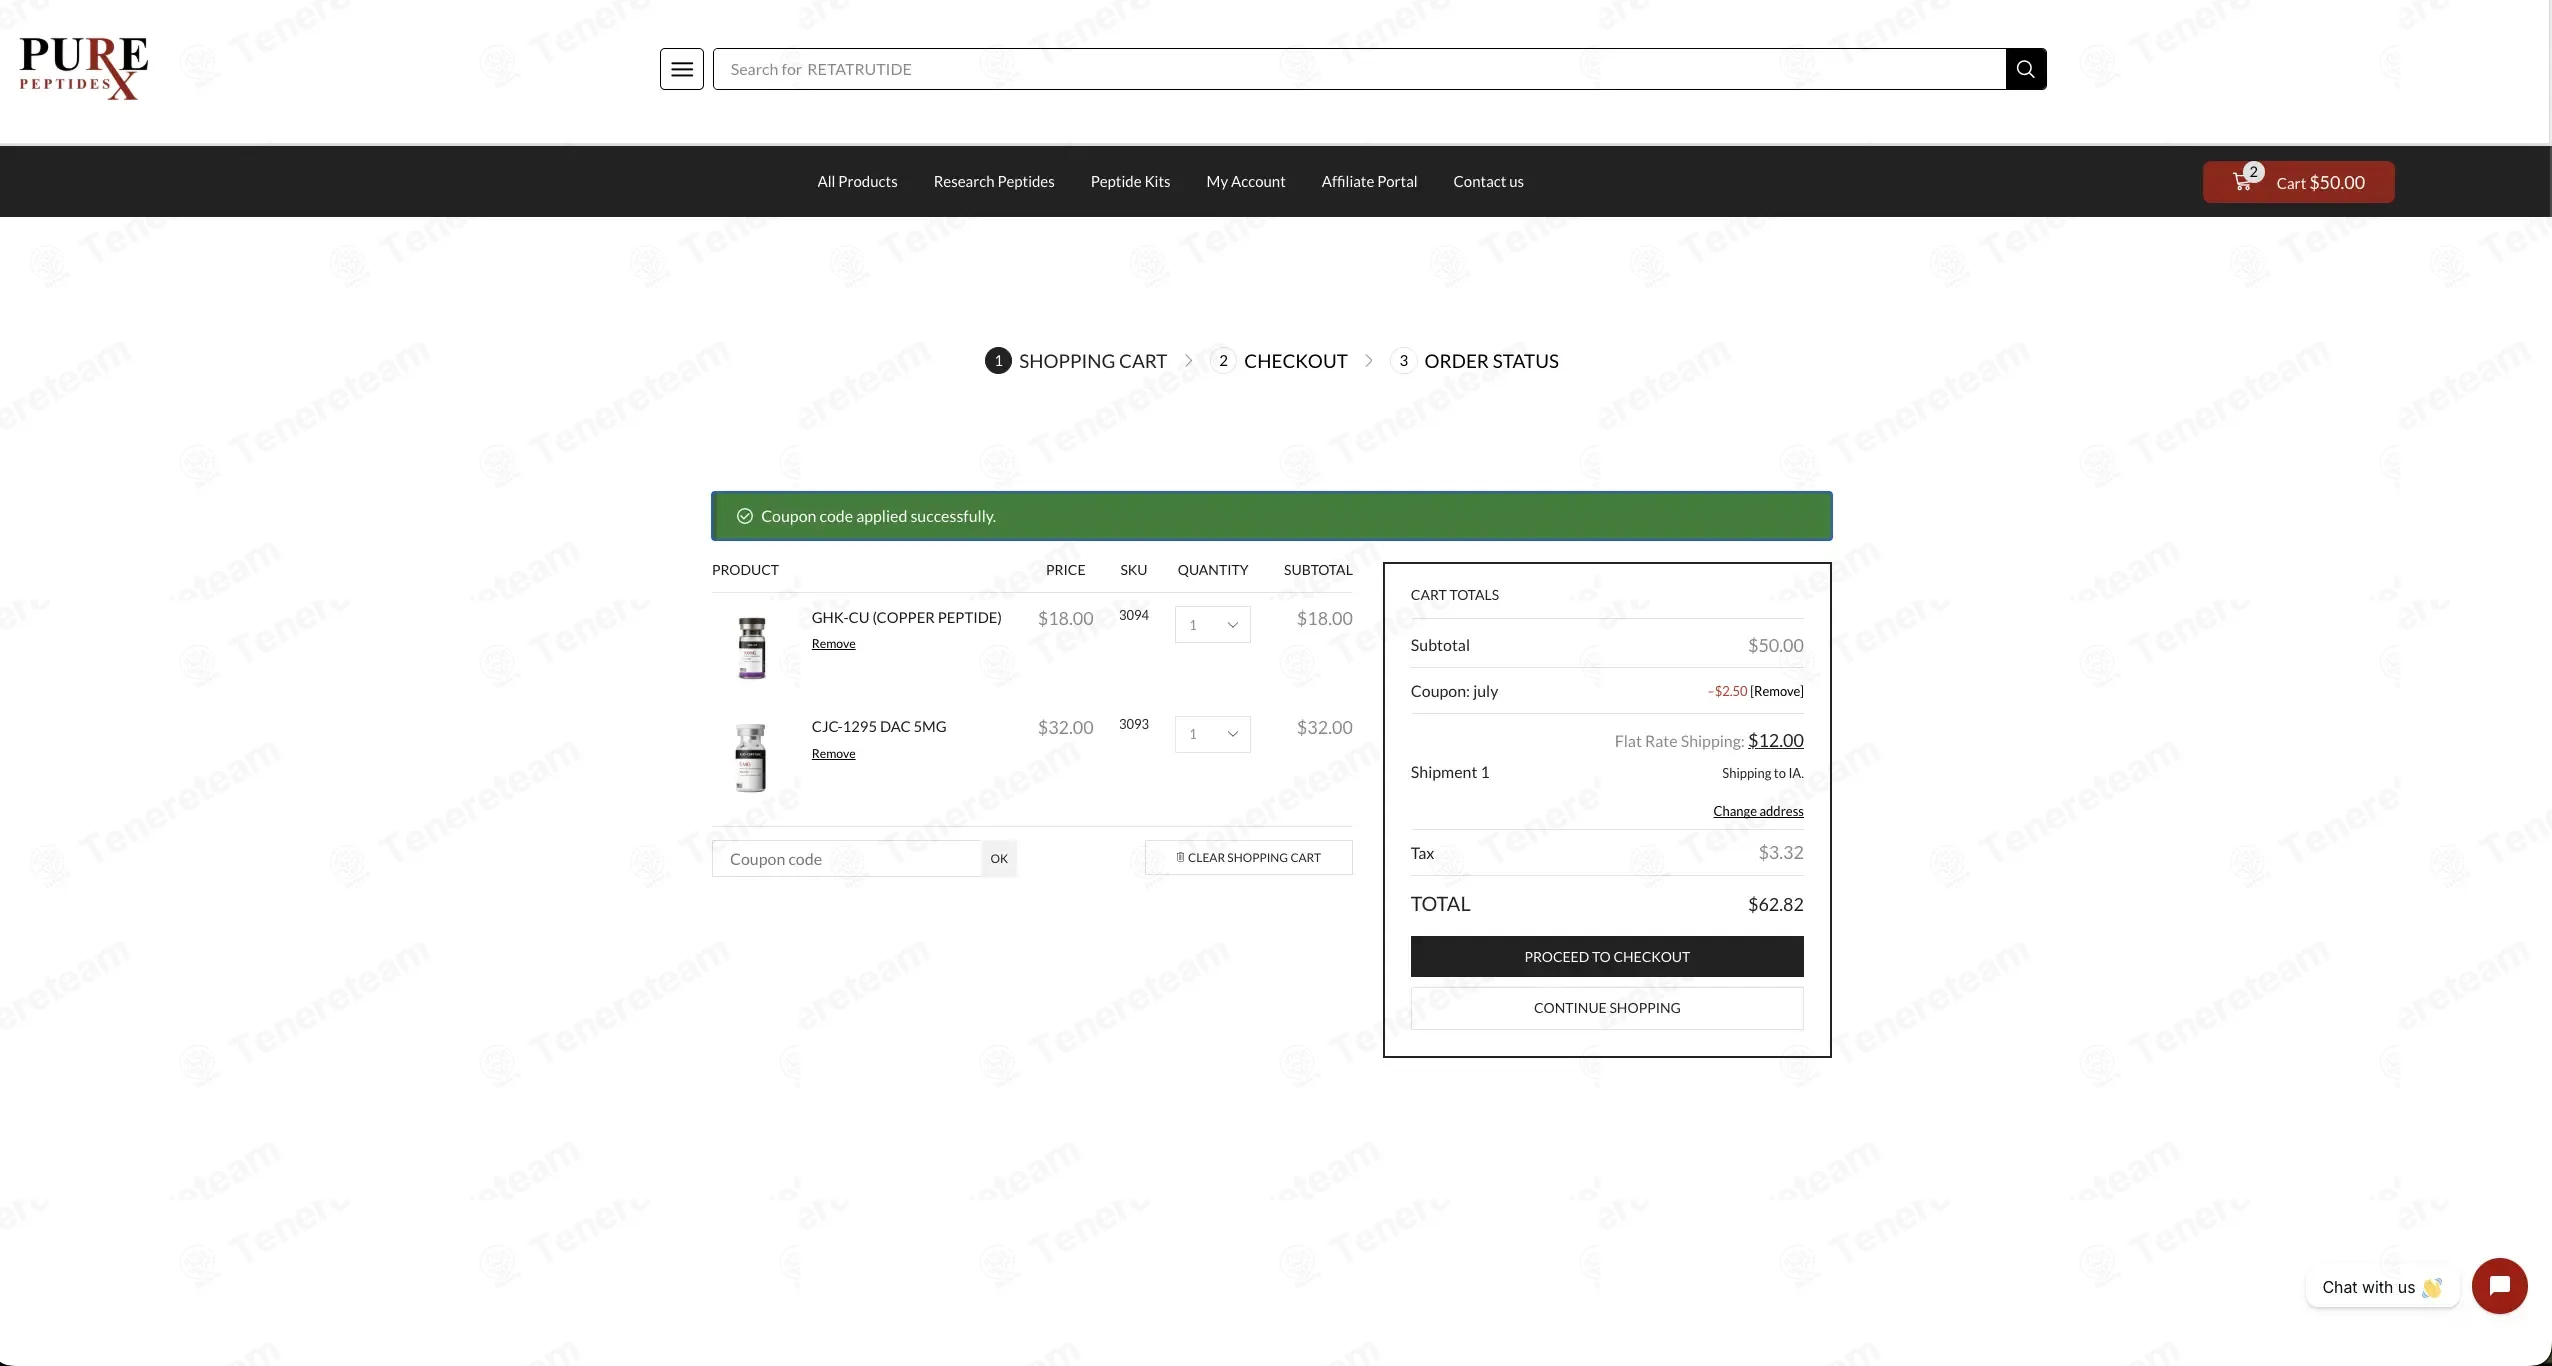
Task: Remove CJC-1295 DAC 5MG from cart
Action: (x=833, y=754)
